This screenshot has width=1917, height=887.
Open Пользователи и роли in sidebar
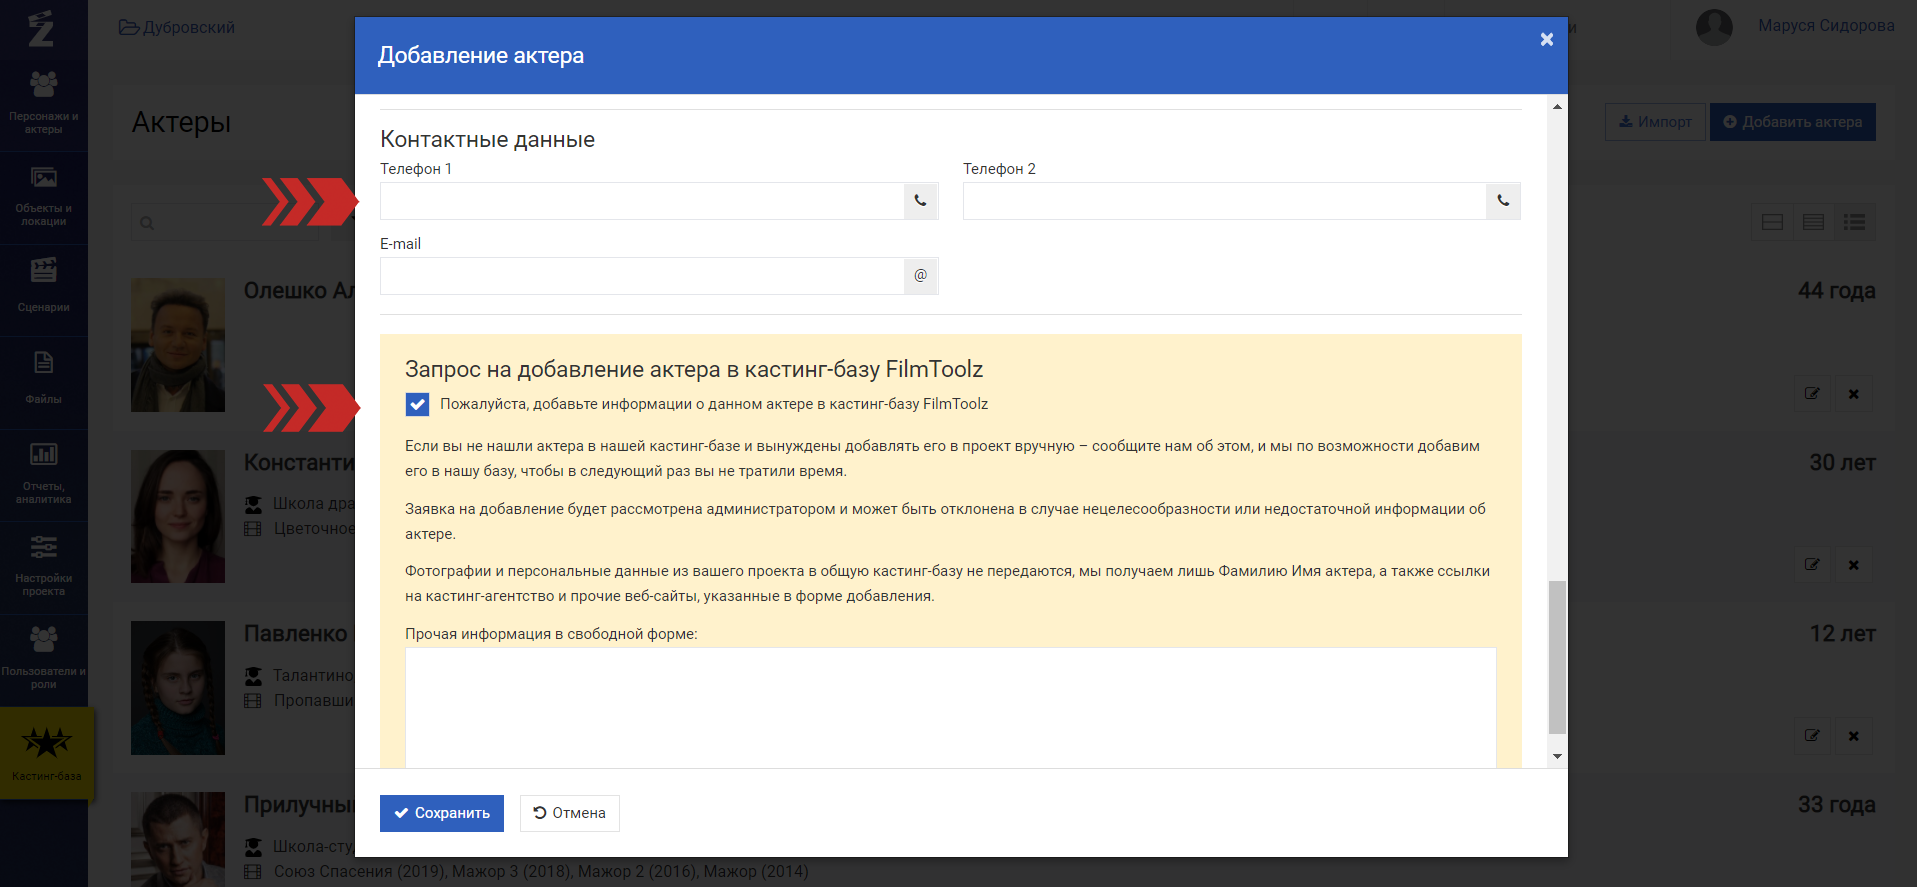click(x=44, y=660)
